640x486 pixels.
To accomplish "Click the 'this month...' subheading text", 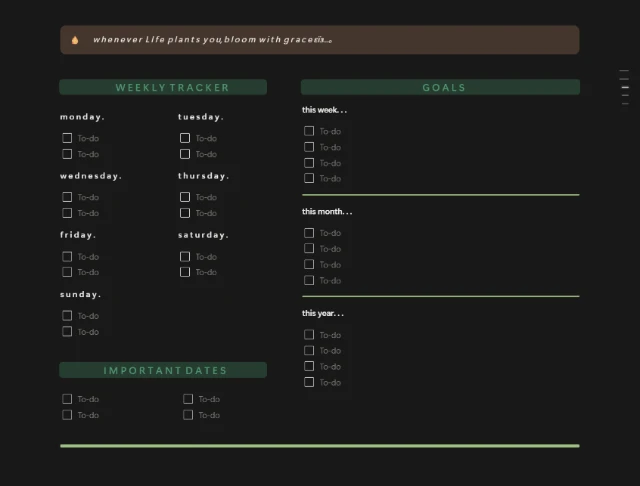I will point(326,212).
